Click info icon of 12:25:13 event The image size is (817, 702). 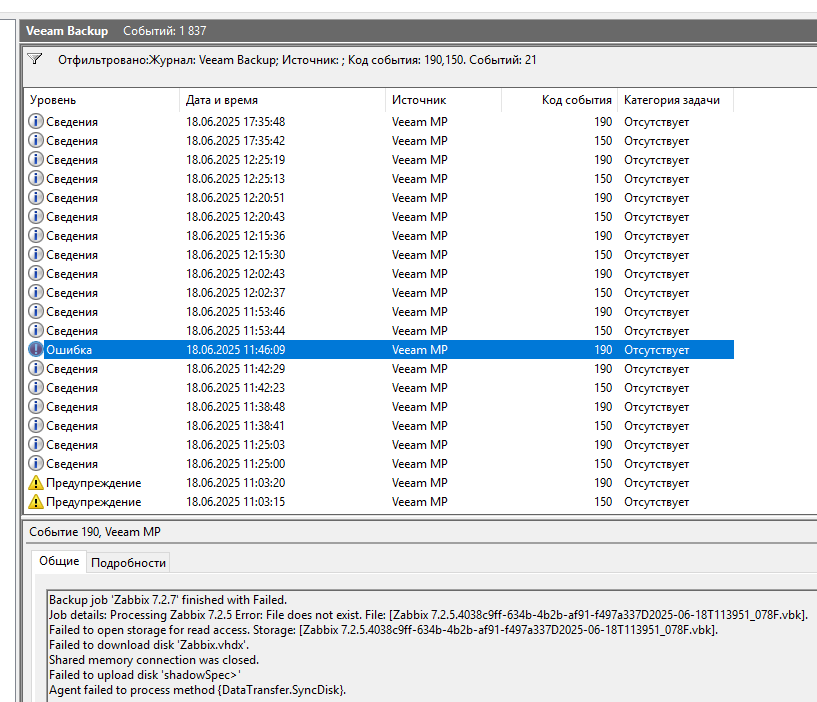(35, 178)
